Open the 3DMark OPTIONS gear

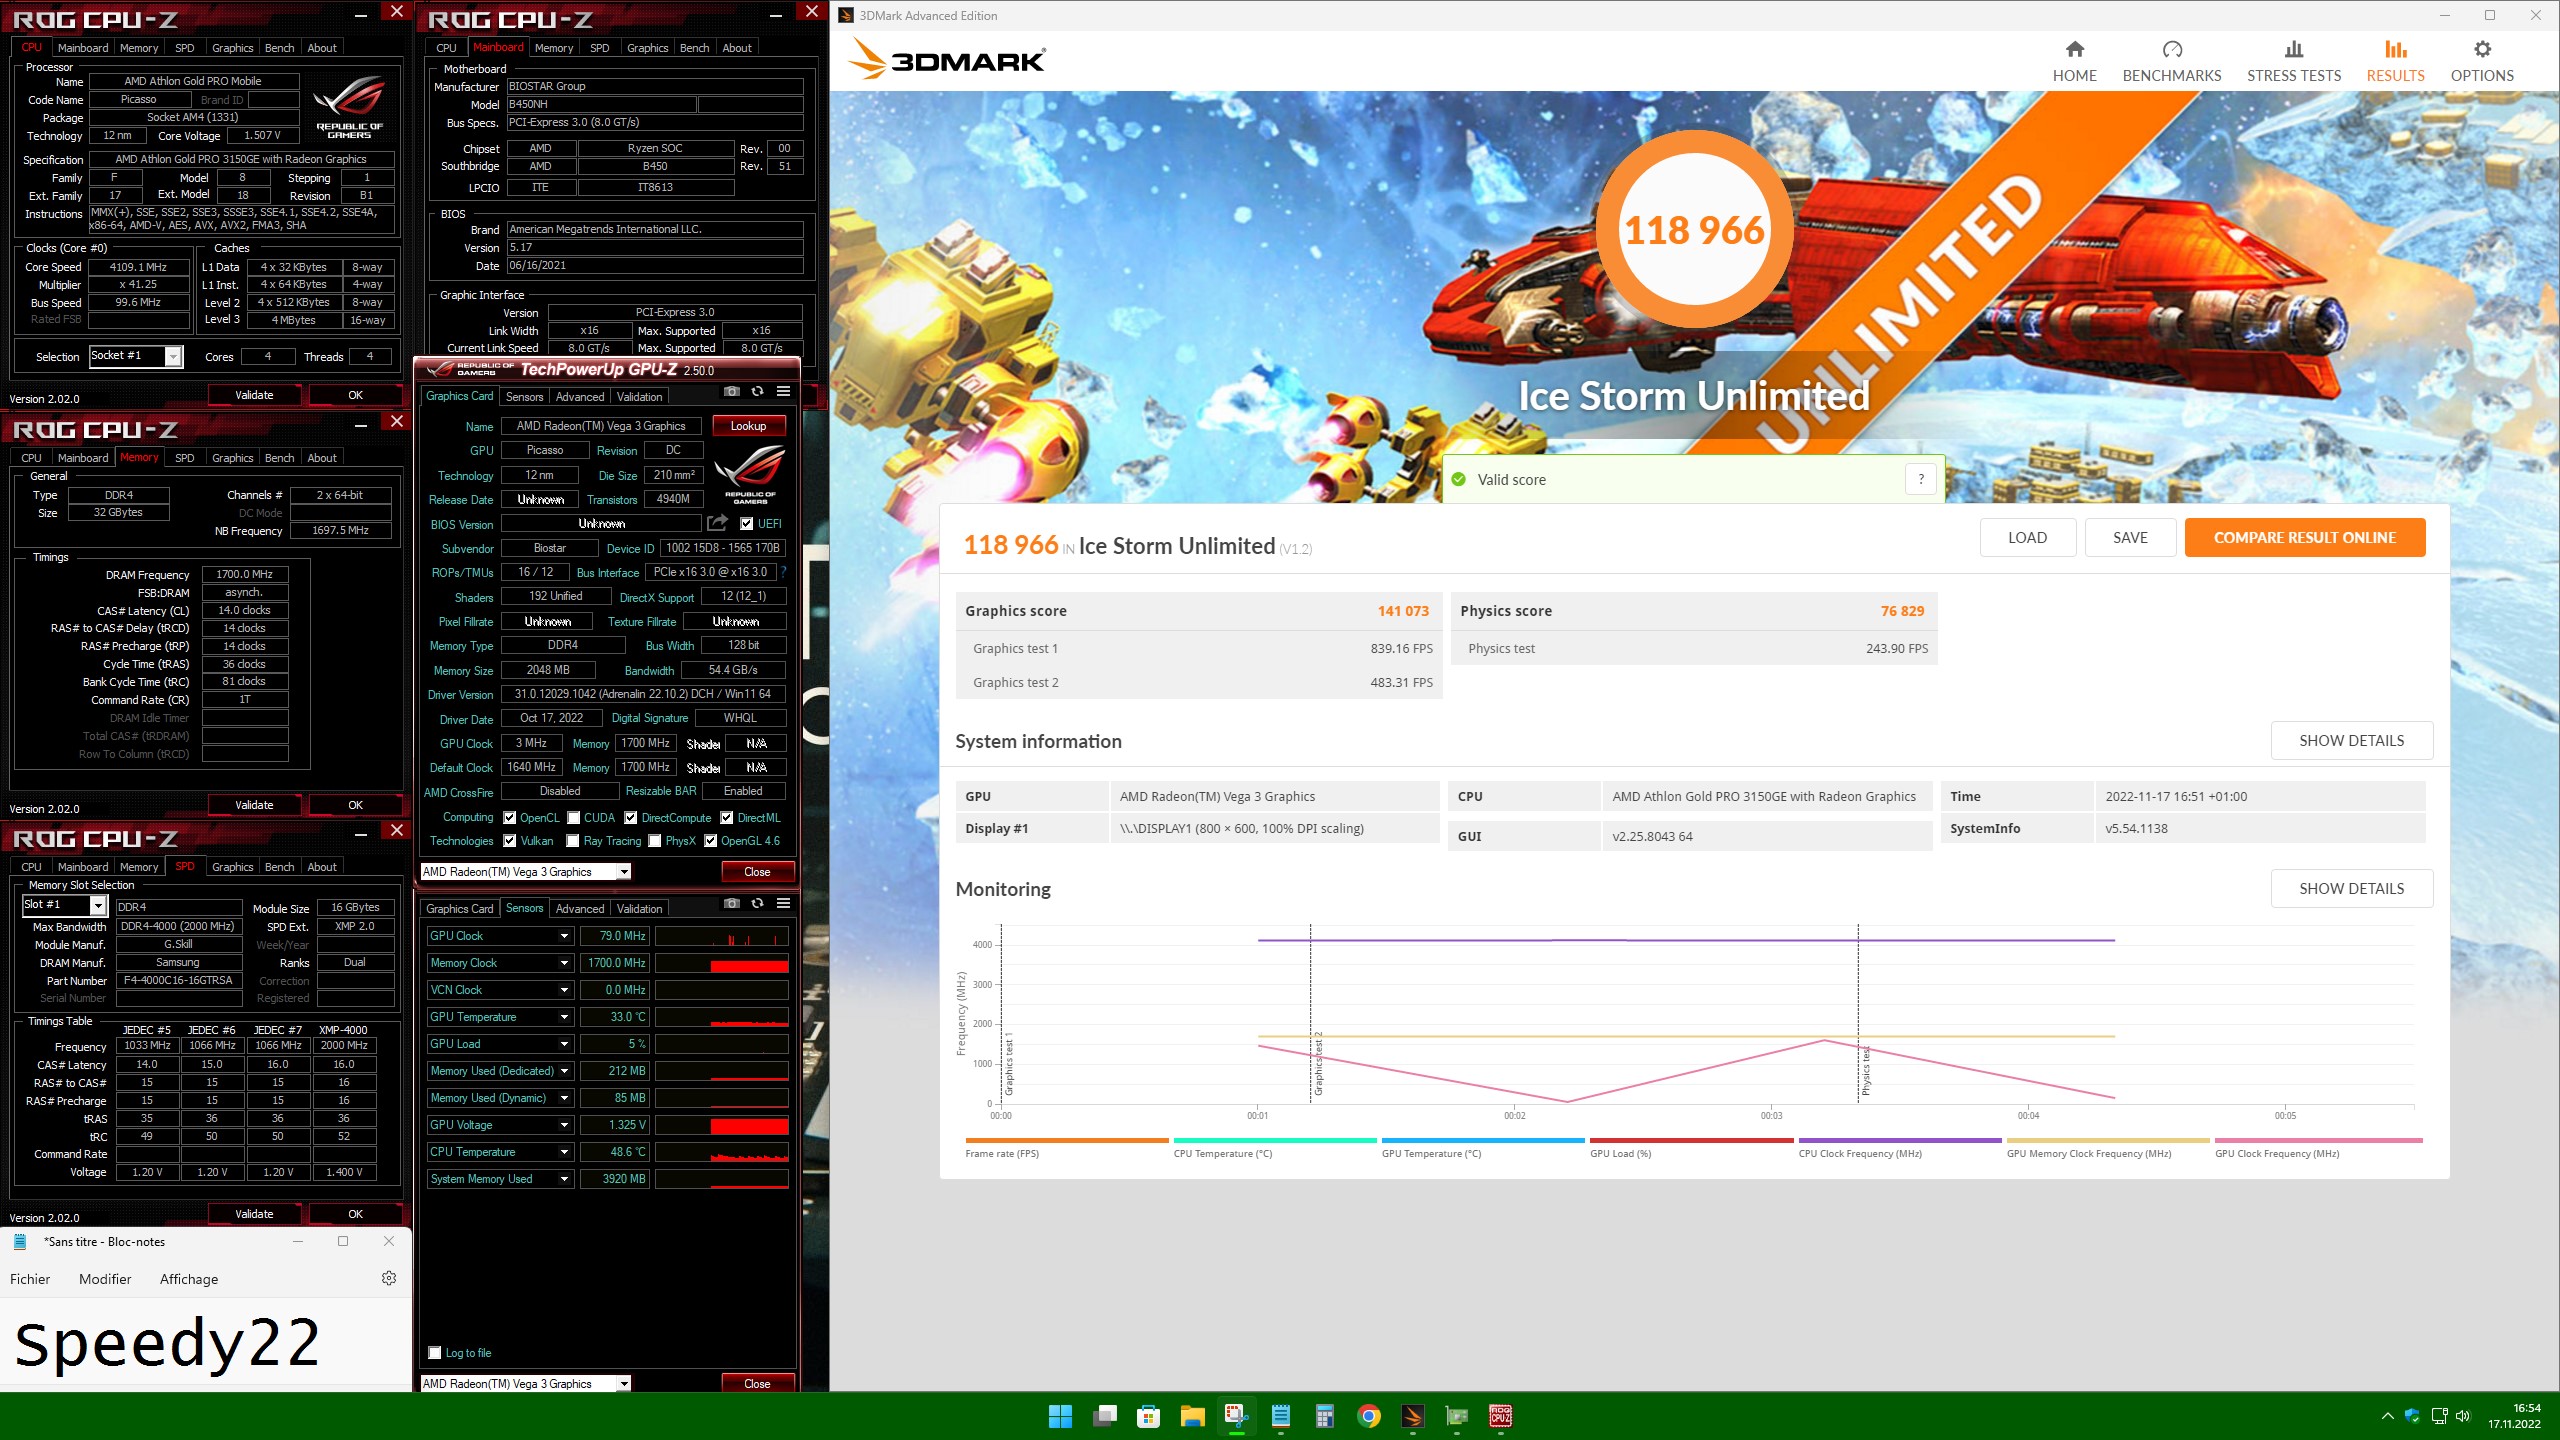click(x=2481, y=62)
